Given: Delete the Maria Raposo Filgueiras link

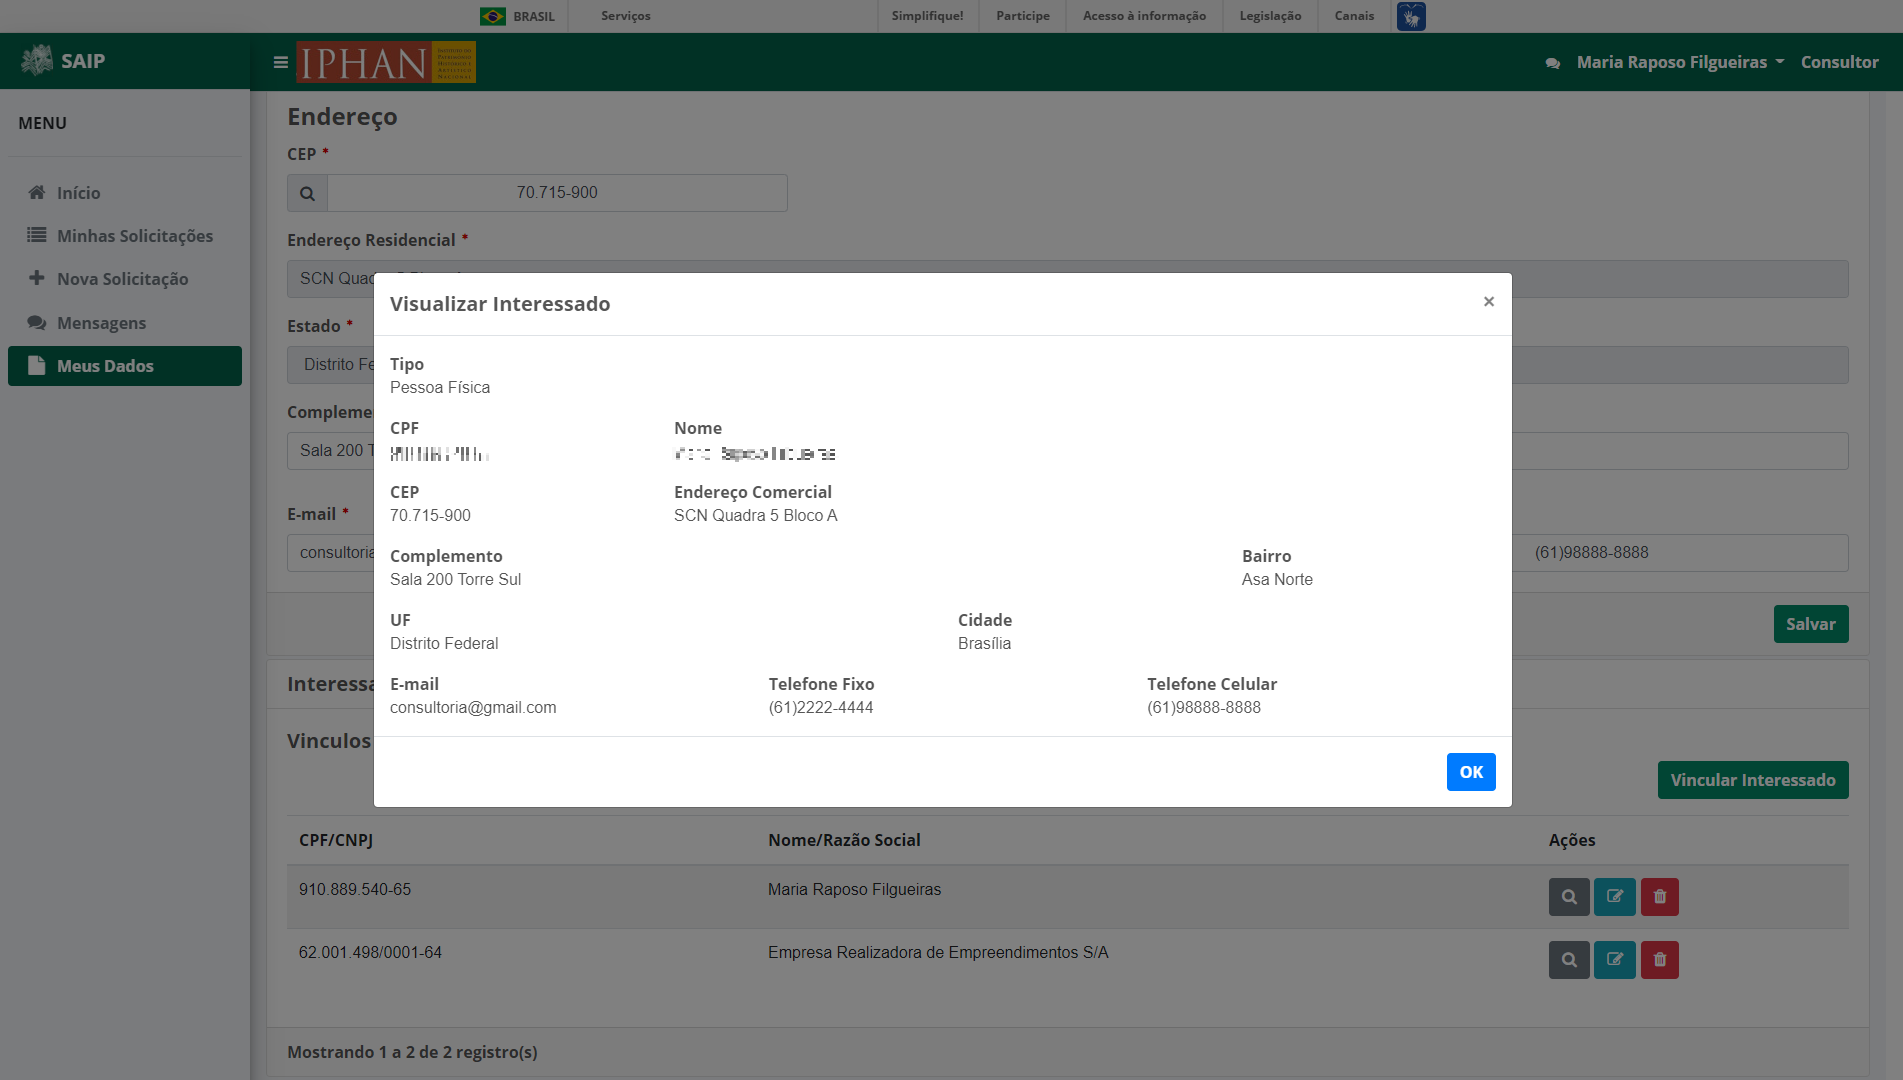Looking at the screenshot, I should [1659, 897].
